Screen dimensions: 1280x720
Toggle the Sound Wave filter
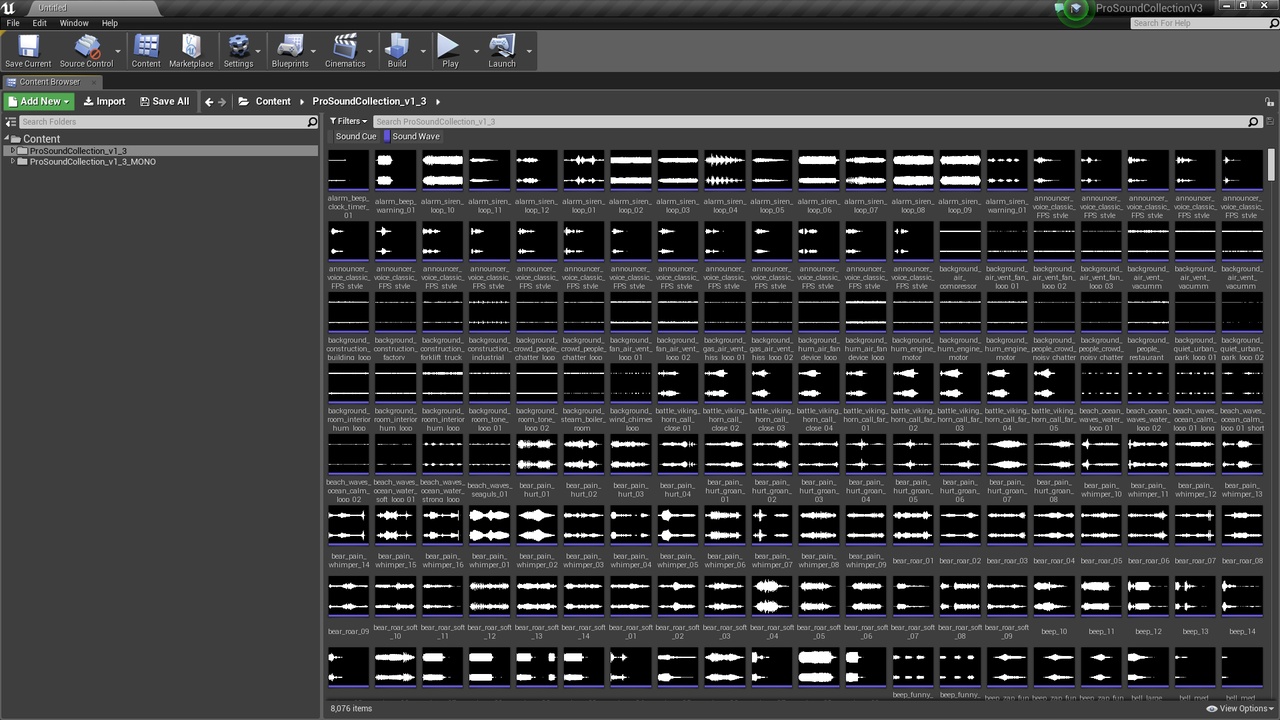tap(414, 136)
